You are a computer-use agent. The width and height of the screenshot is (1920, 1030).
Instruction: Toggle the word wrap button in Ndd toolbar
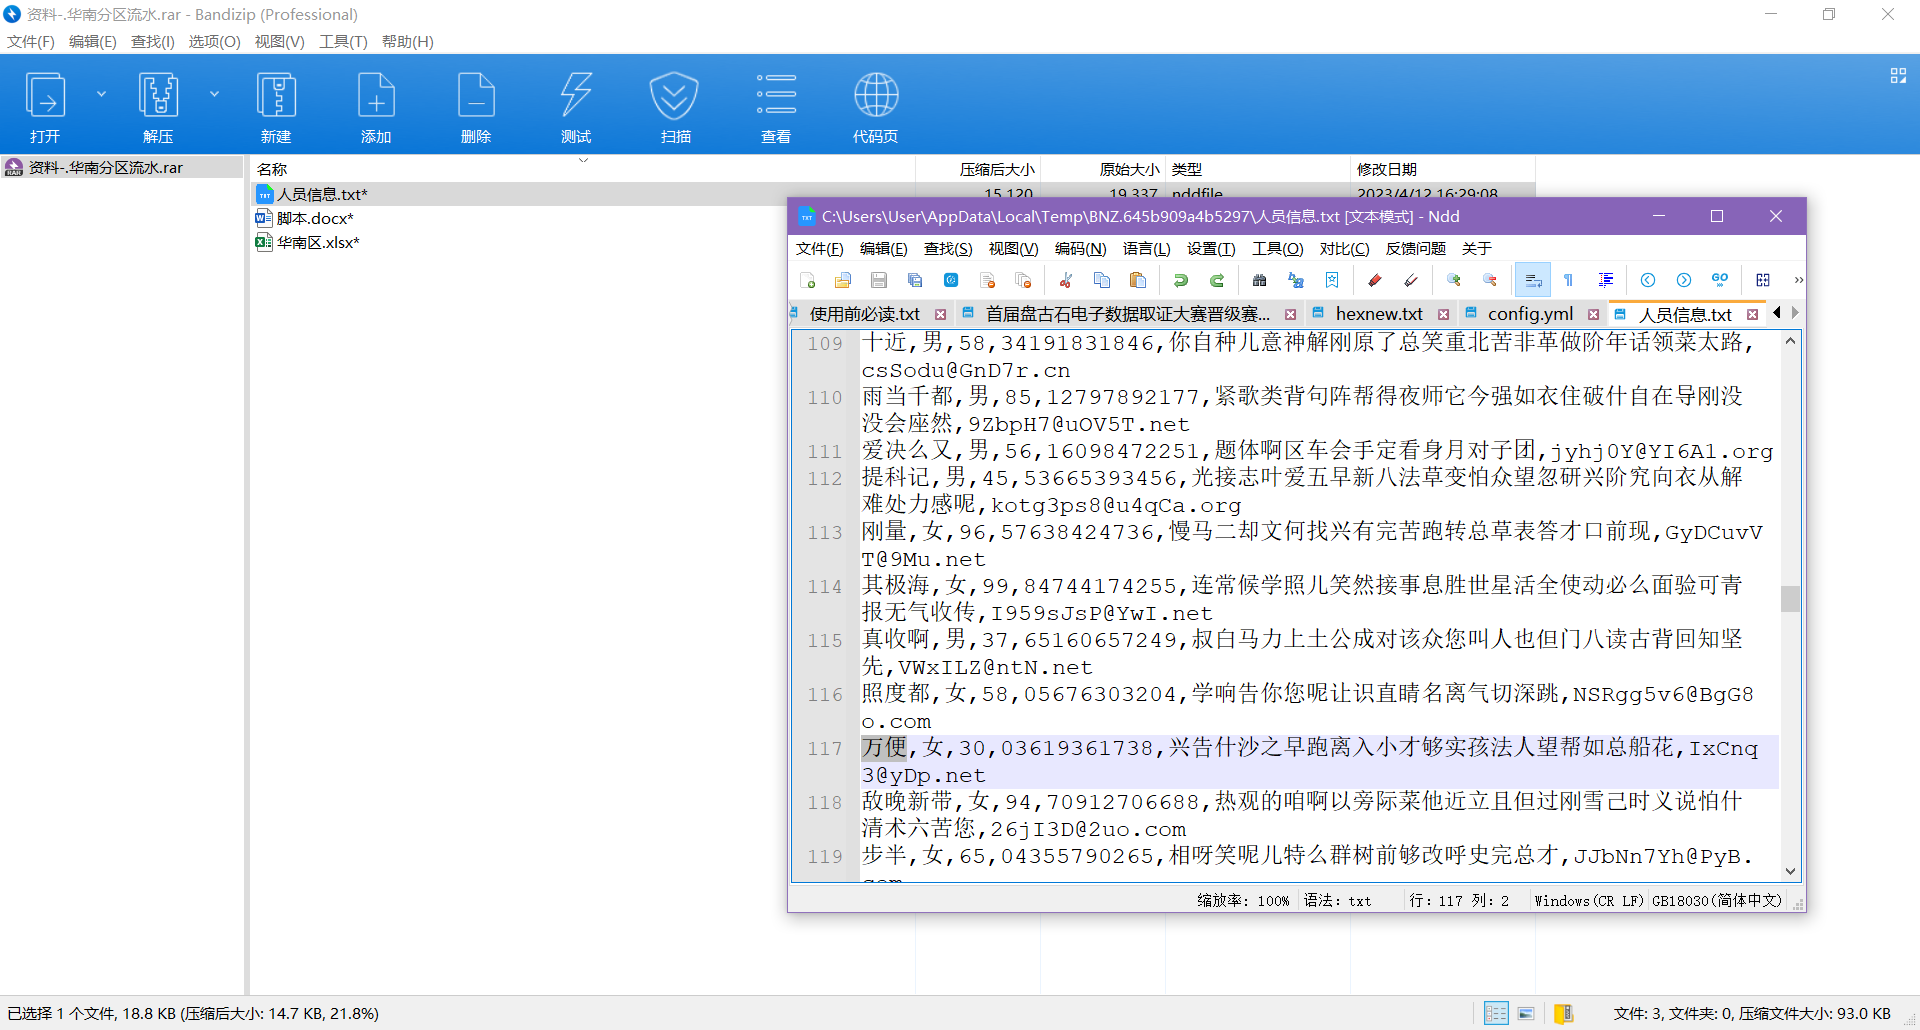[1533, 280]
